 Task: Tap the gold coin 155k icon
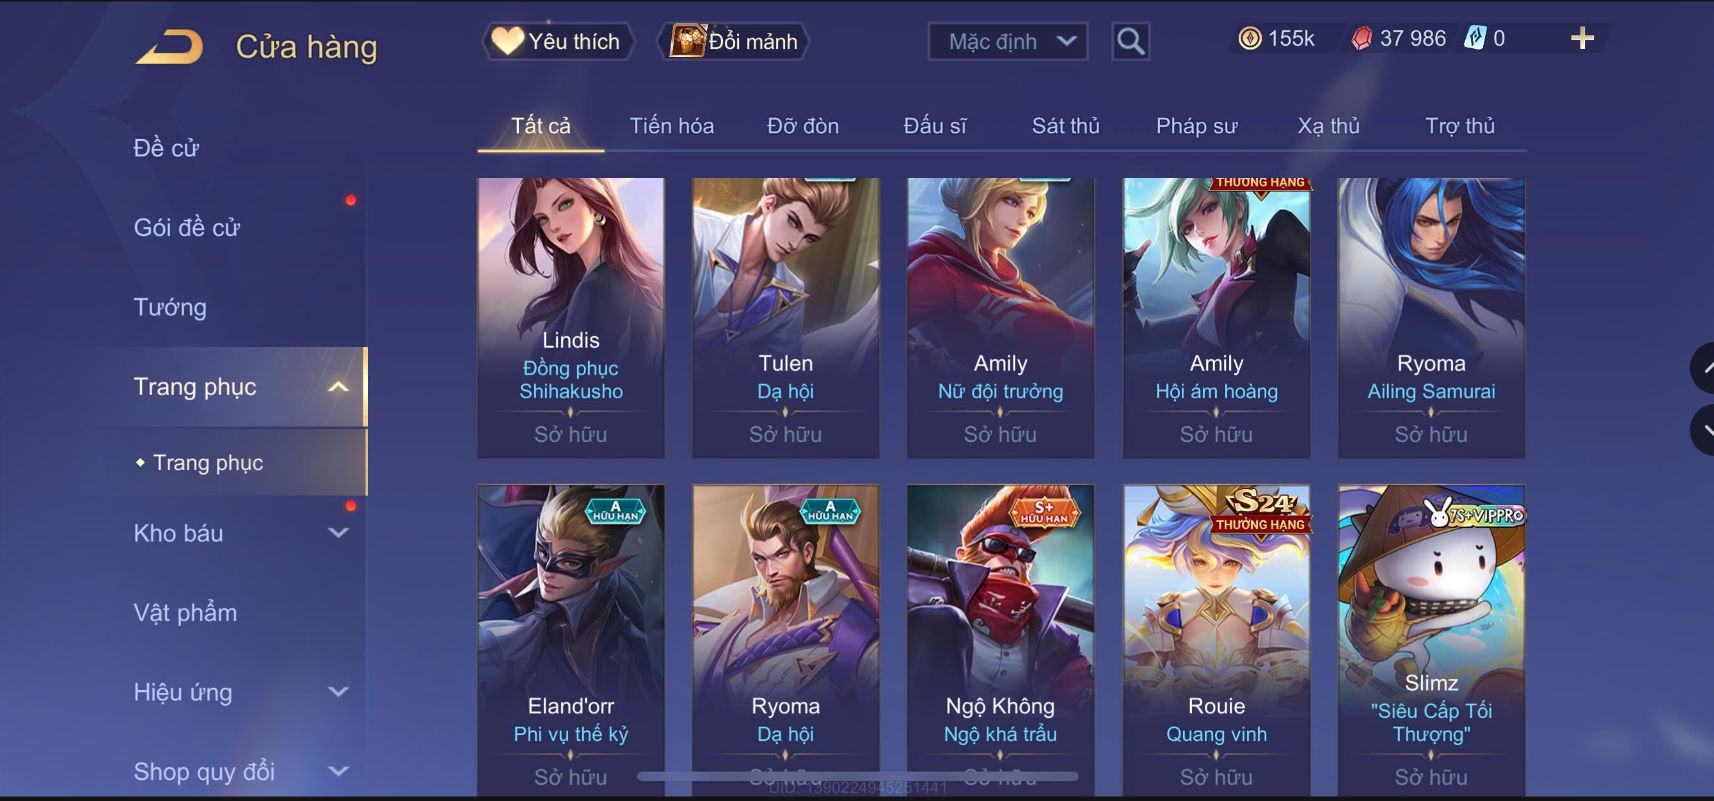[x=1250, y=39]
